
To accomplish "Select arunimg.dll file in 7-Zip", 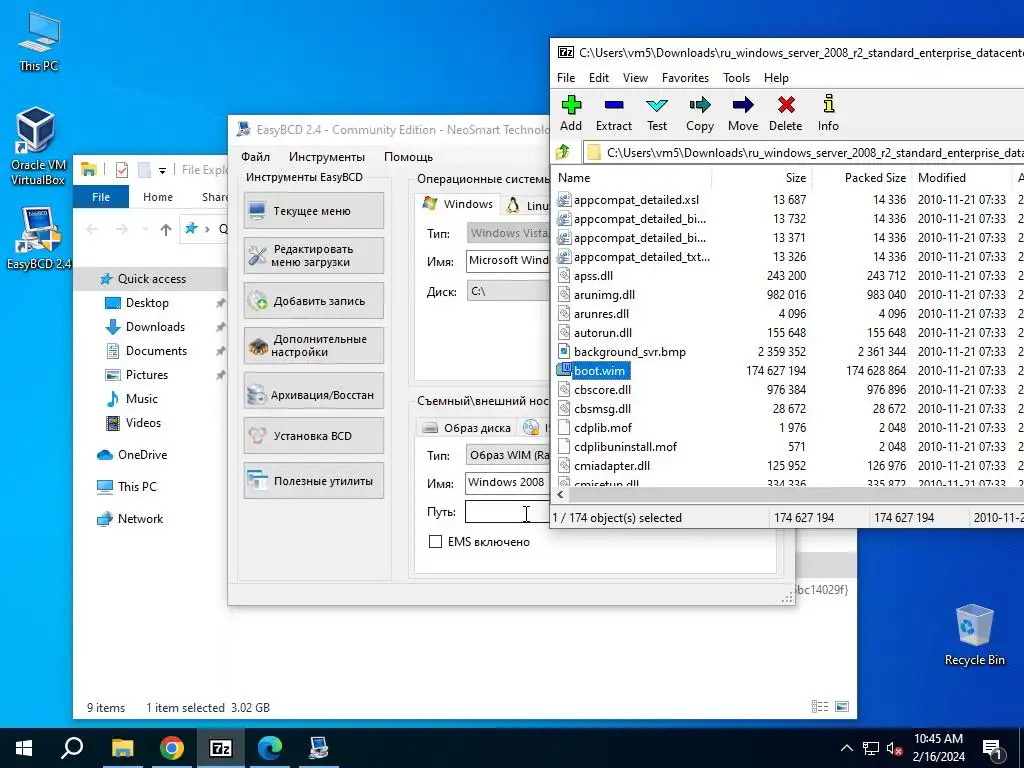I will pos(604,295).
